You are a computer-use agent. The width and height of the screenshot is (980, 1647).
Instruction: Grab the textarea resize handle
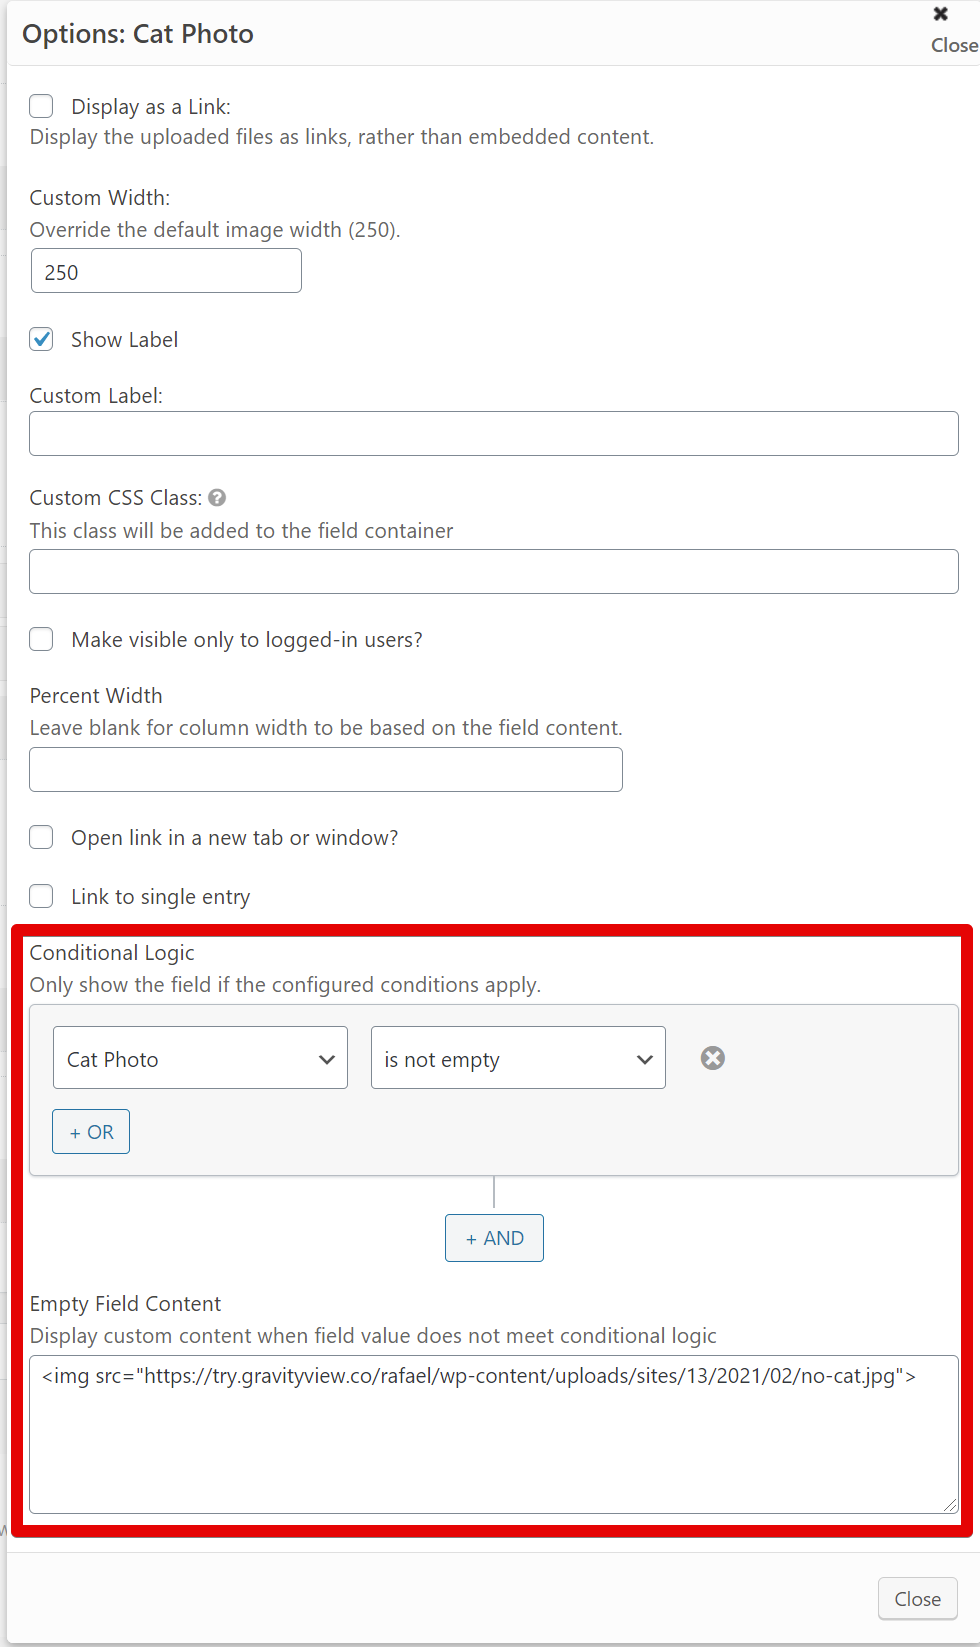[950, 1505]
